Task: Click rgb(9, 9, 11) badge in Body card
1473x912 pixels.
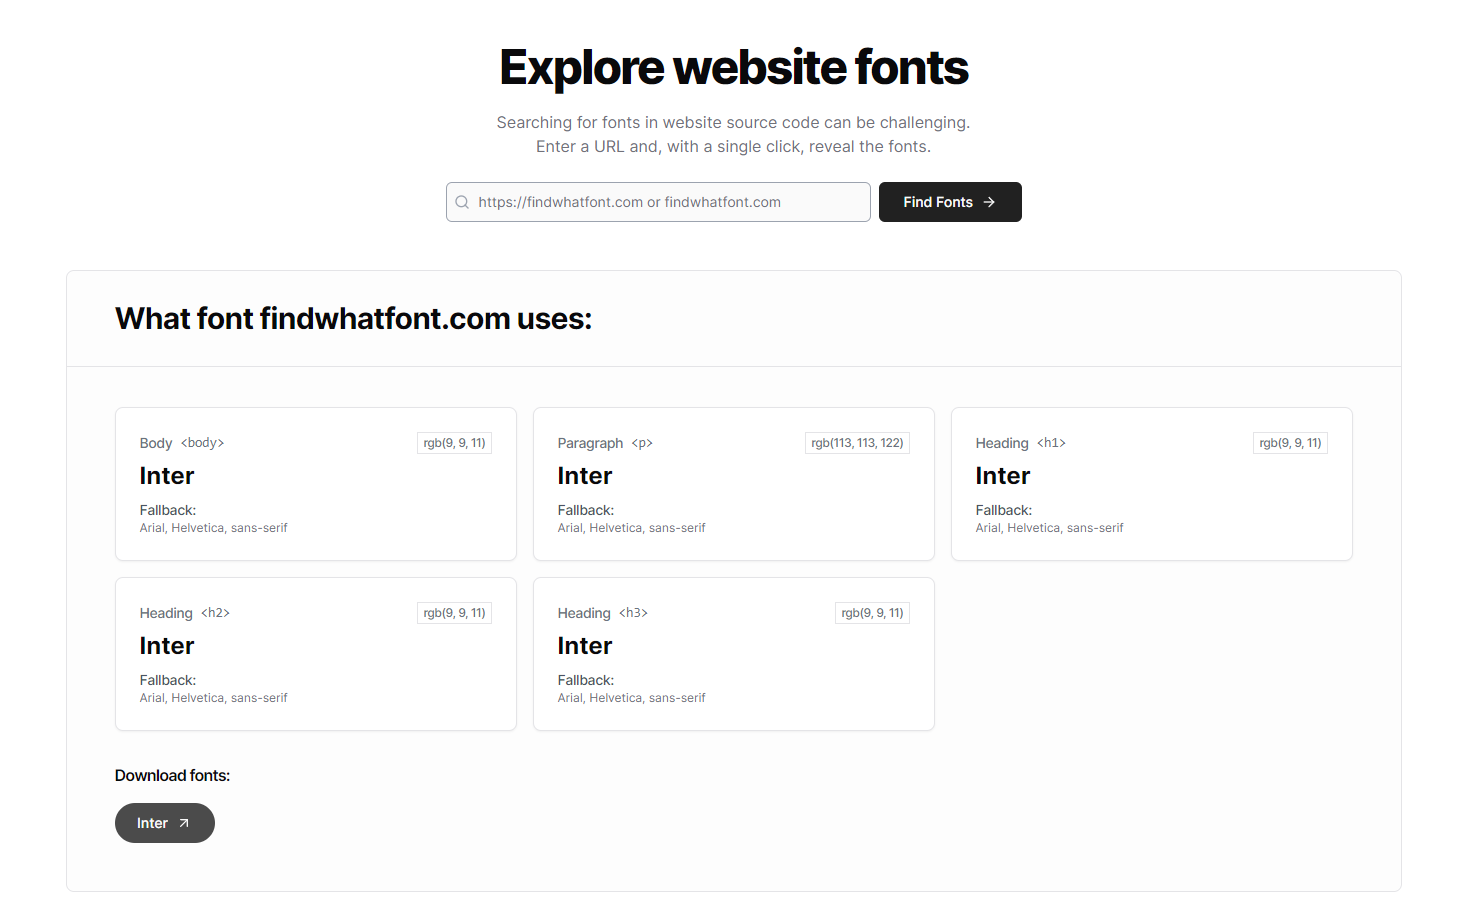Action: coord(454,443)
